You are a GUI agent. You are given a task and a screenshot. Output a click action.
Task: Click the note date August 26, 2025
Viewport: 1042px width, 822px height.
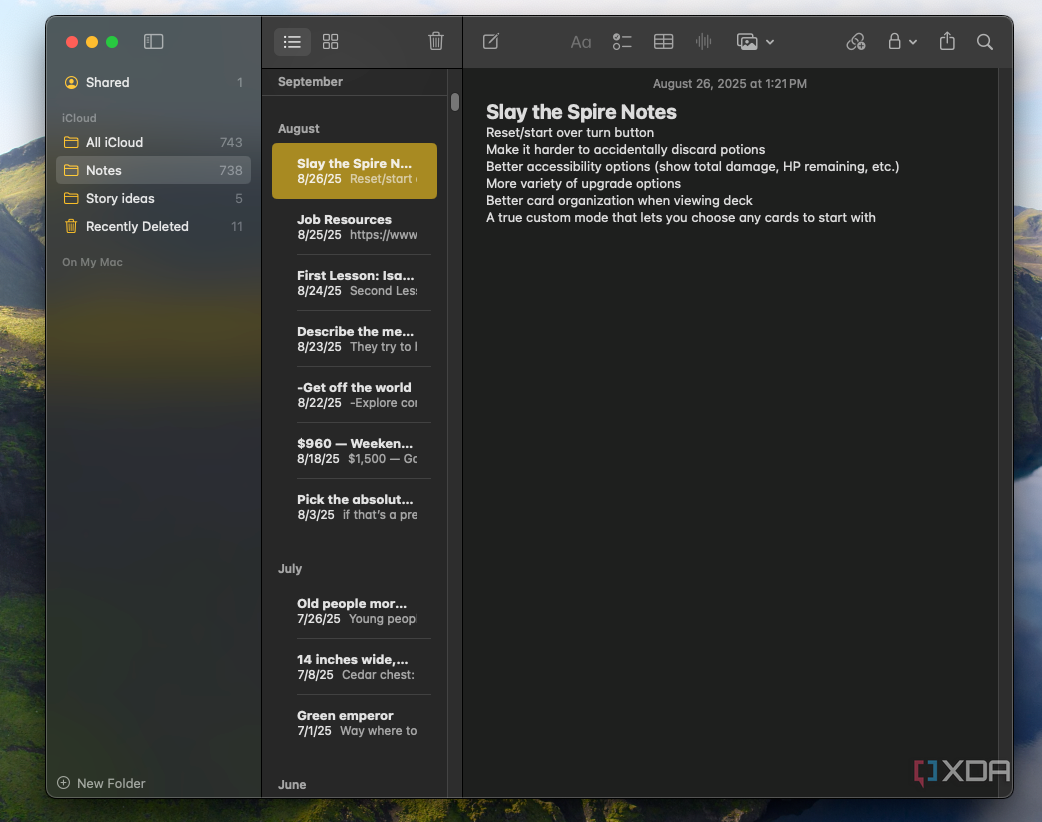point(730,84)
